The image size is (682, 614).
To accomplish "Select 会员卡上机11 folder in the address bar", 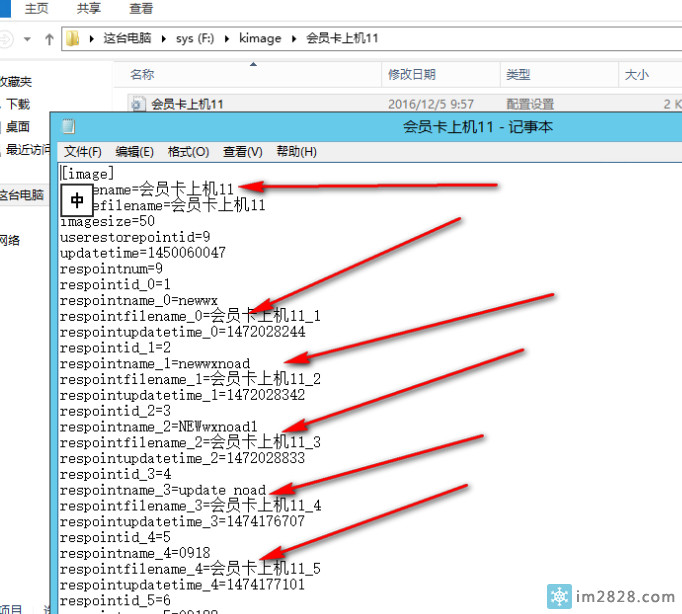I will click(342, 38).
